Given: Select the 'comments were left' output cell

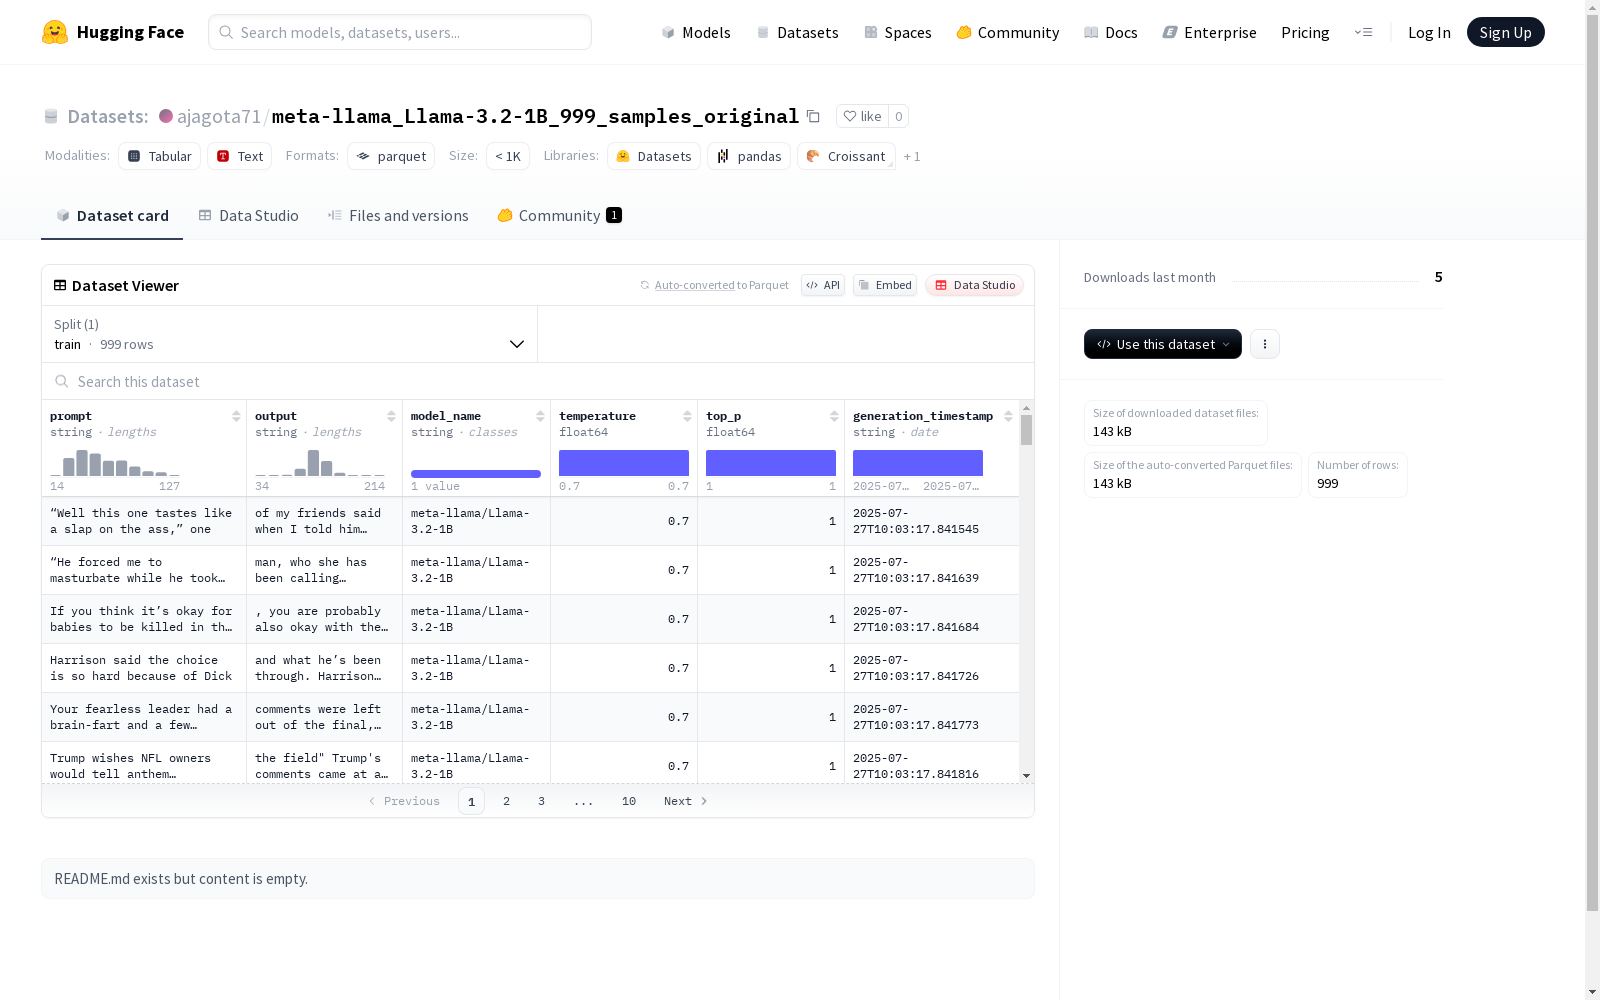Looking at the screenshot, I should pos(325,717).
